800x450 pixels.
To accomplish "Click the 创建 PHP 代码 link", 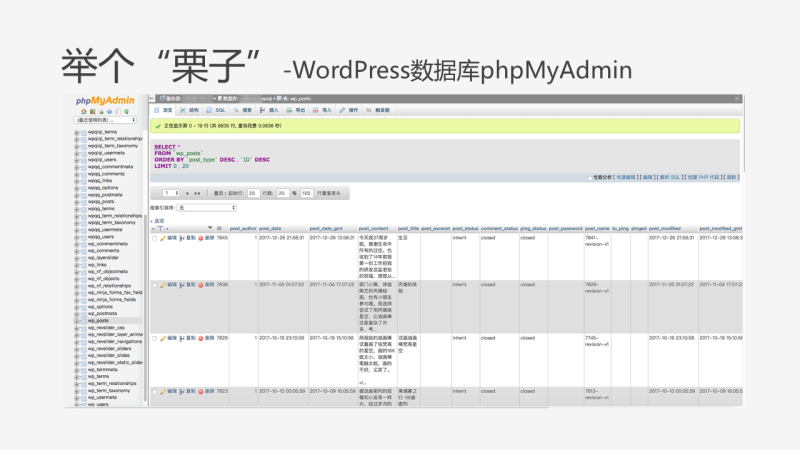I will coord(703,178).
